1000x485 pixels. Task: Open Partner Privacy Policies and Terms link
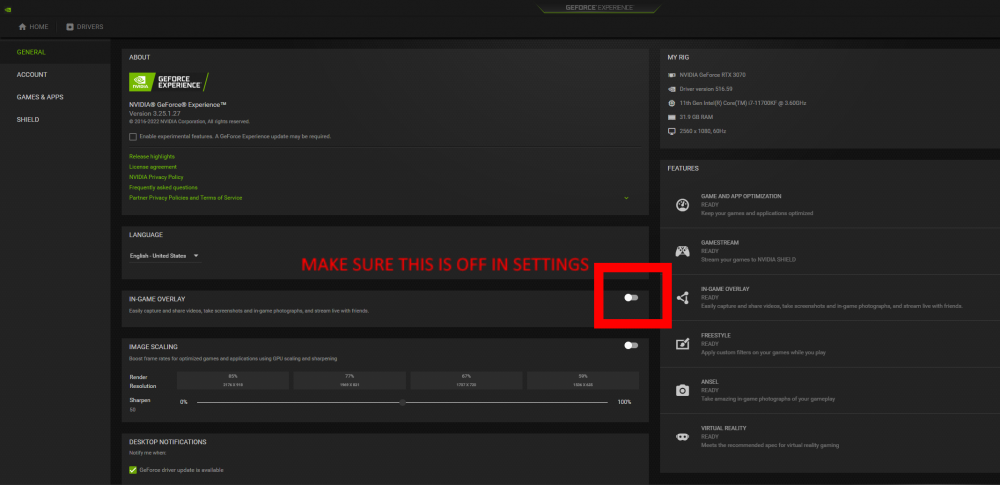186,198
